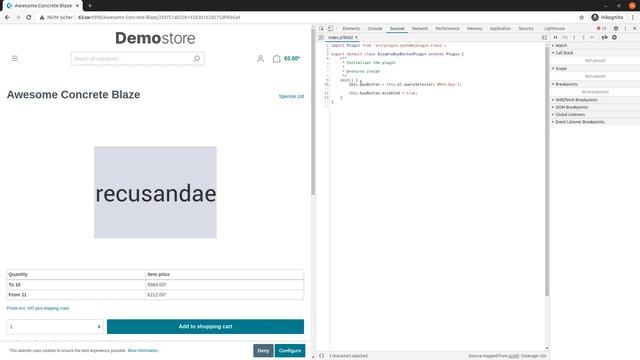Click the Inkognito profile indicator
This screenshot has height=360, width=640.
click(x=607, y=18)
